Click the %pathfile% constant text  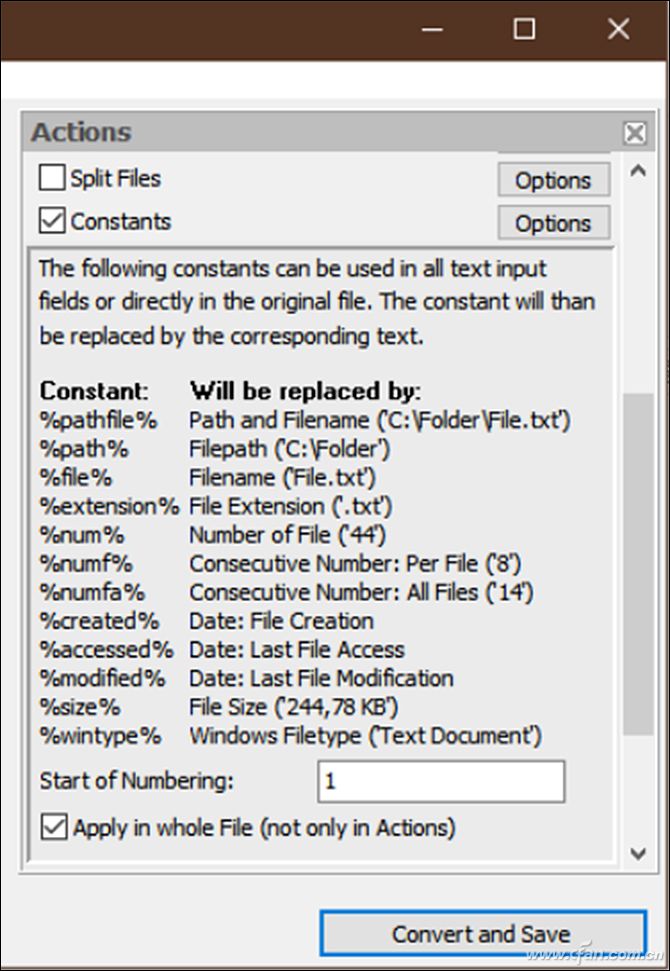98,420
